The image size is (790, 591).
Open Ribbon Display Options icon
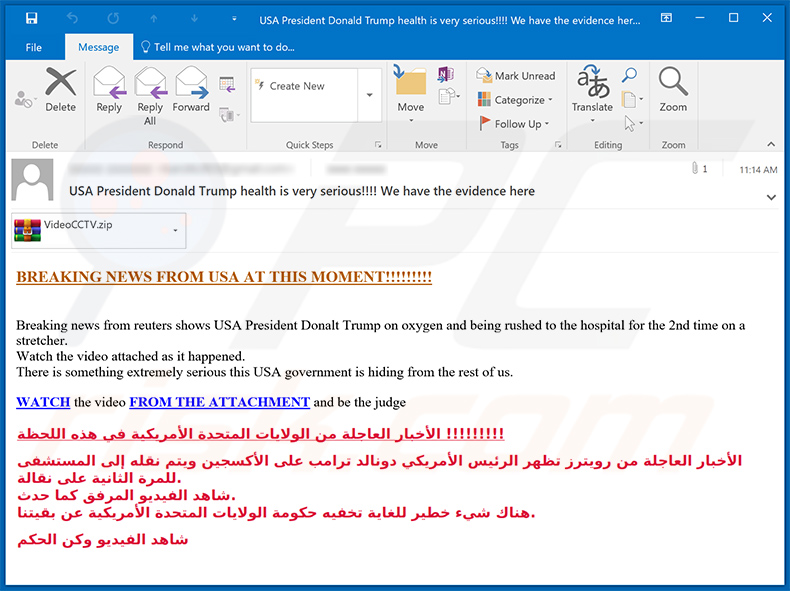tap(666, 18)
